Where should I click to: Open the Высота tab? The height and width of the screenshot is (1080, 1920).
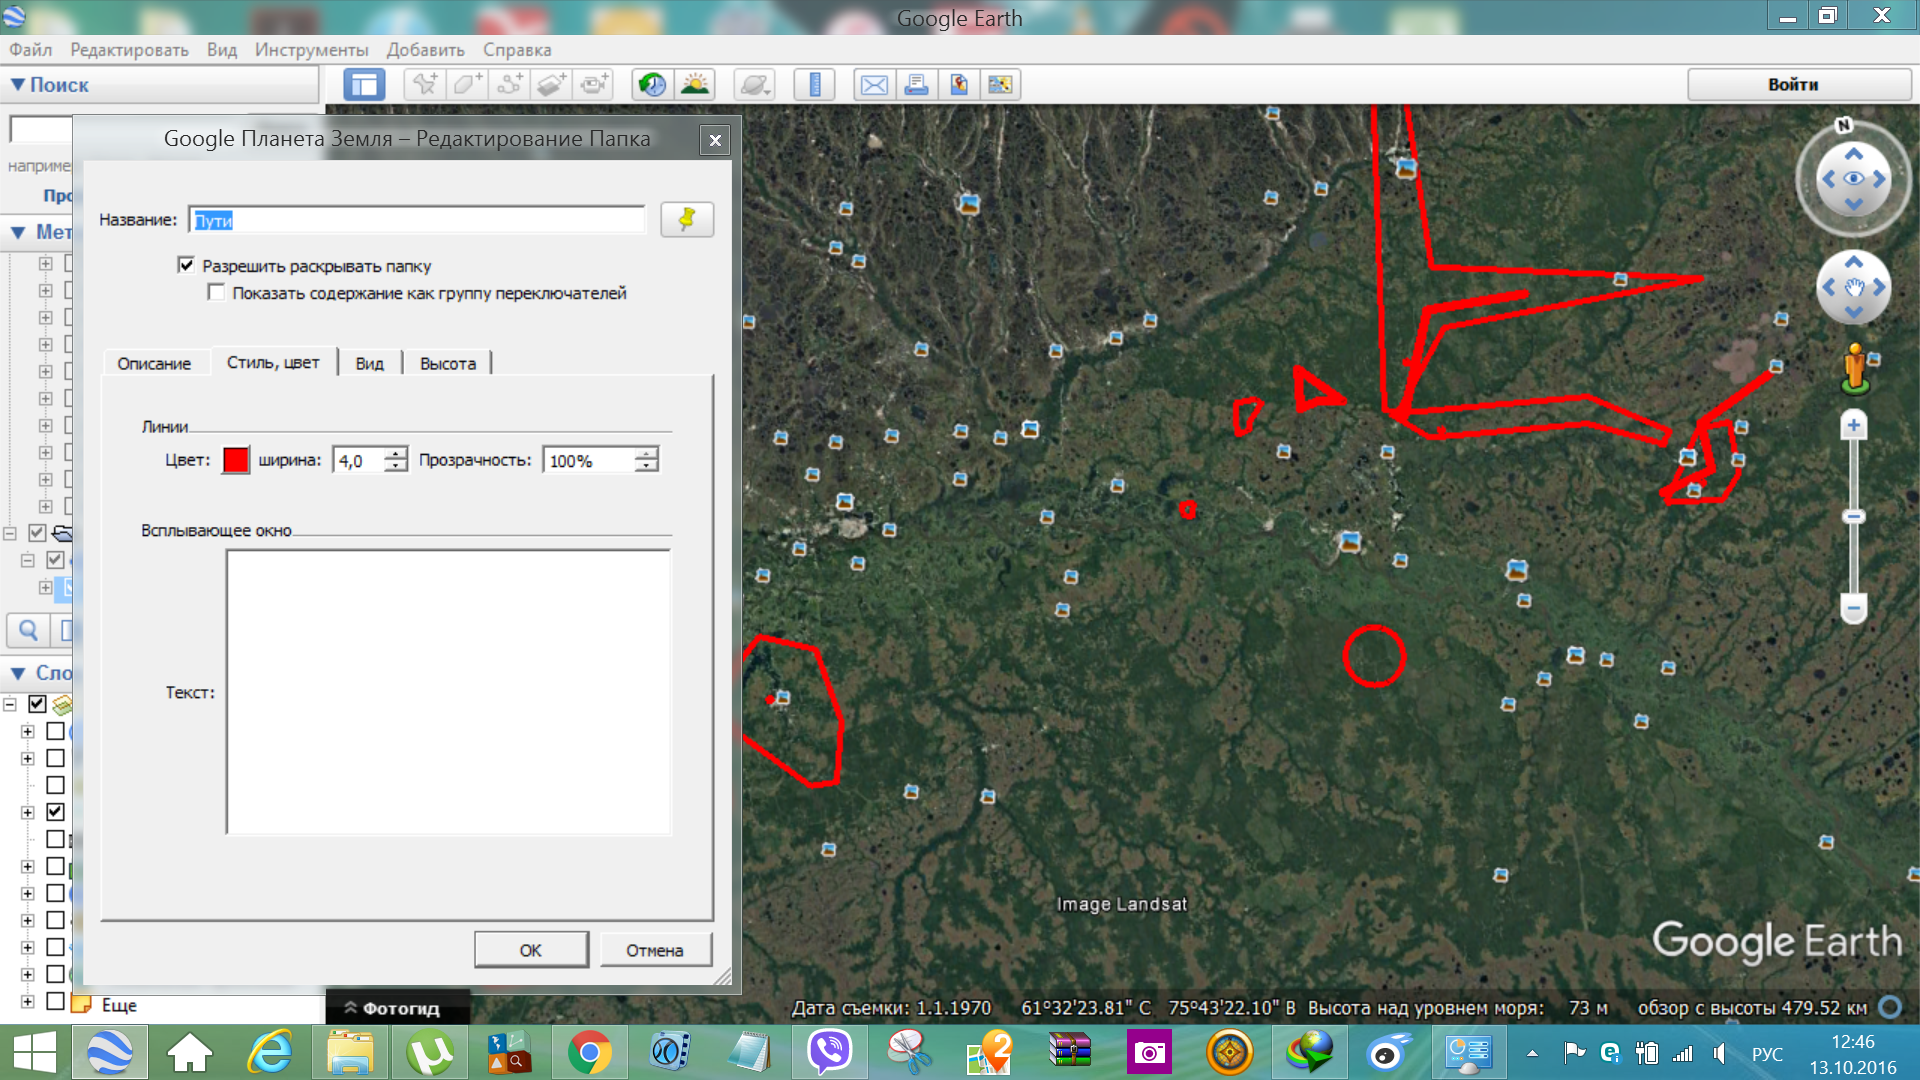point(447,363)
